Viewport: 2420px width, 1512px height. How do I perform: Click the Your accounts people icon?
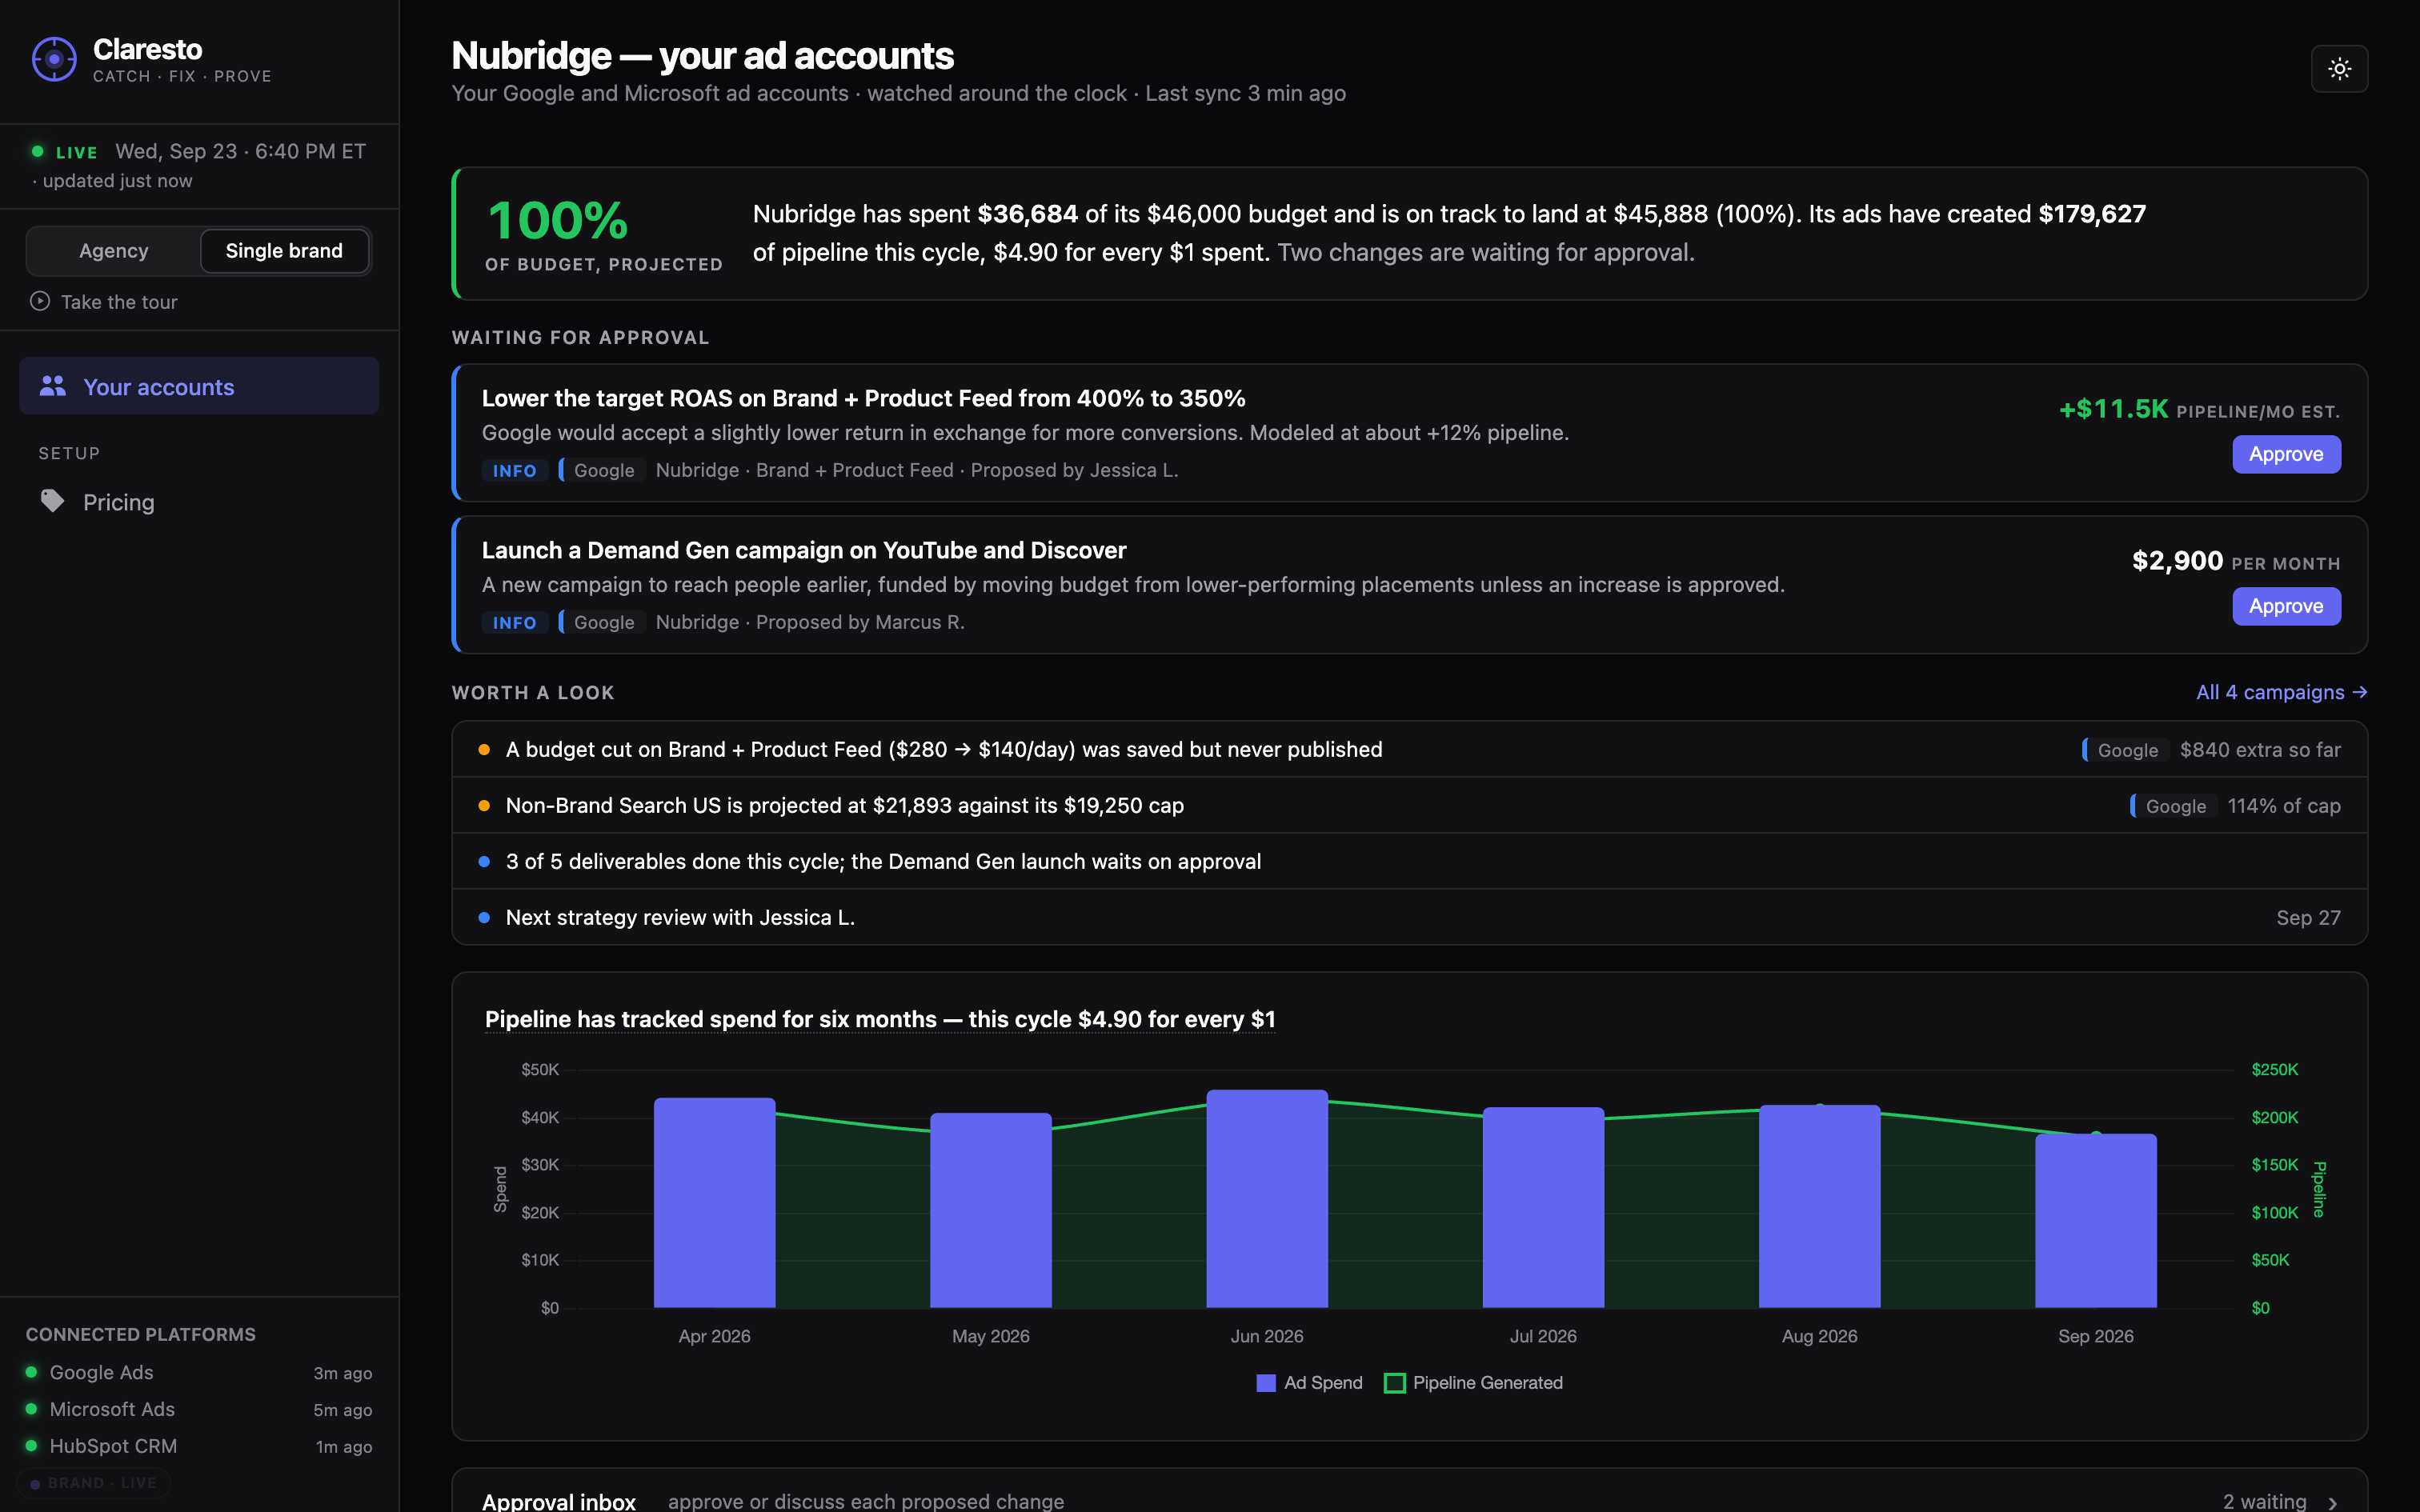coord(53,386)
